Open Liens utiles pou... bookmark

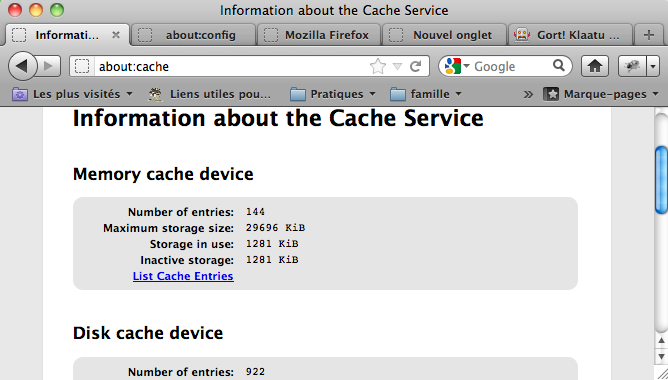[210, 94]
